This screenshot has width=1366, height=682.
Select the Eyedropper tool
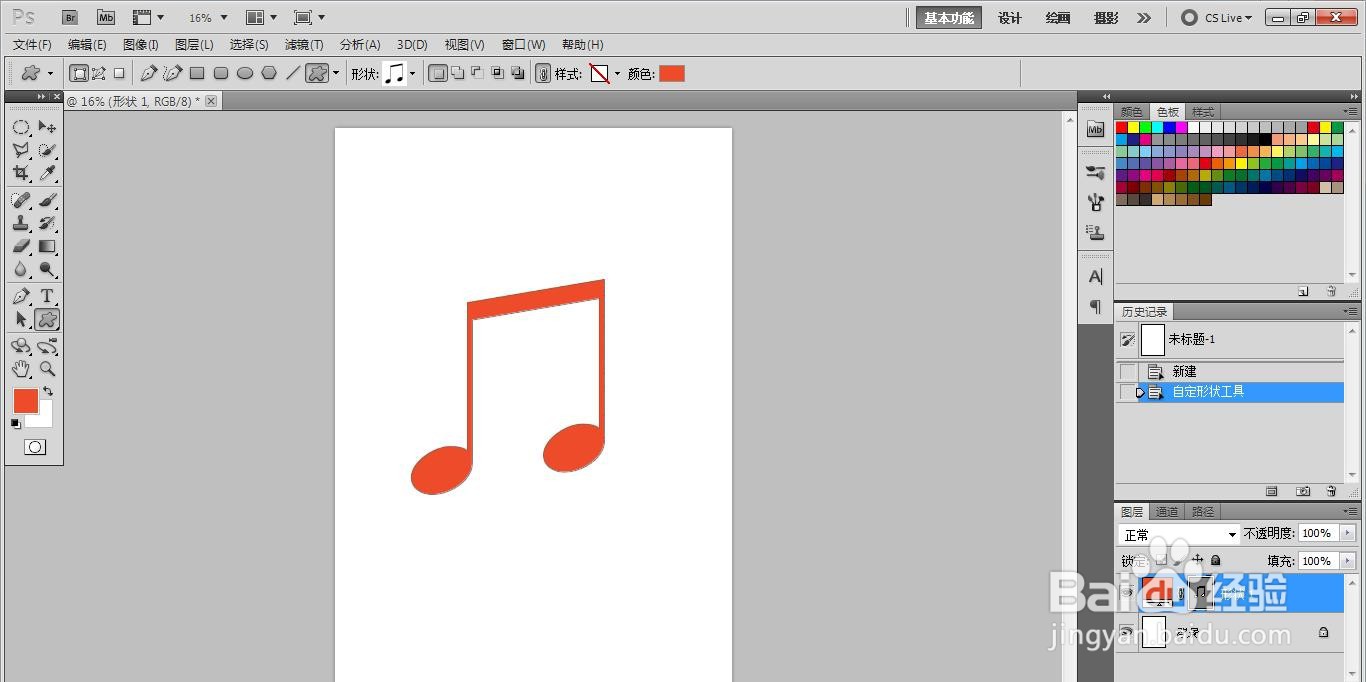(47, 173)
